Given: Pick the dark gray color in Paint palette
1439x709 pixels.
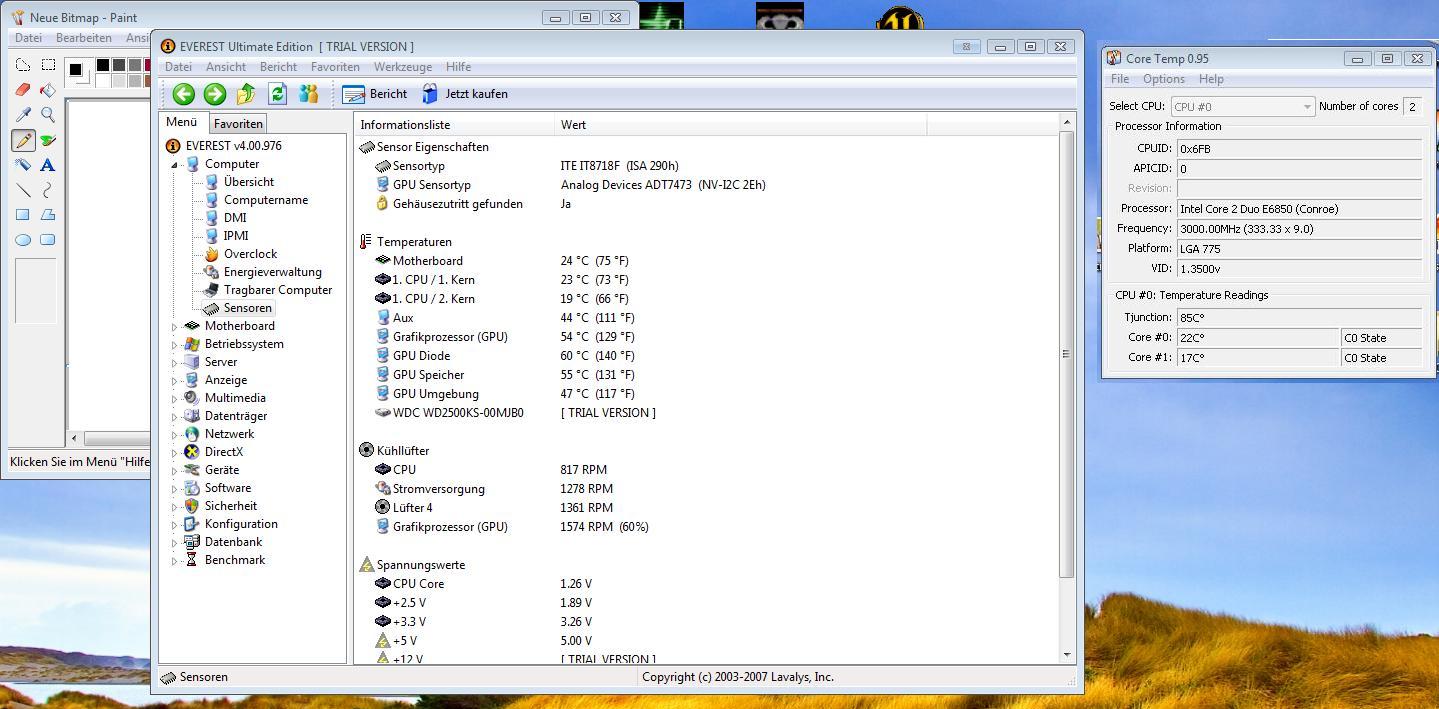Looking at the screenshot, I should pyautogui.click(x=119, y=65).
